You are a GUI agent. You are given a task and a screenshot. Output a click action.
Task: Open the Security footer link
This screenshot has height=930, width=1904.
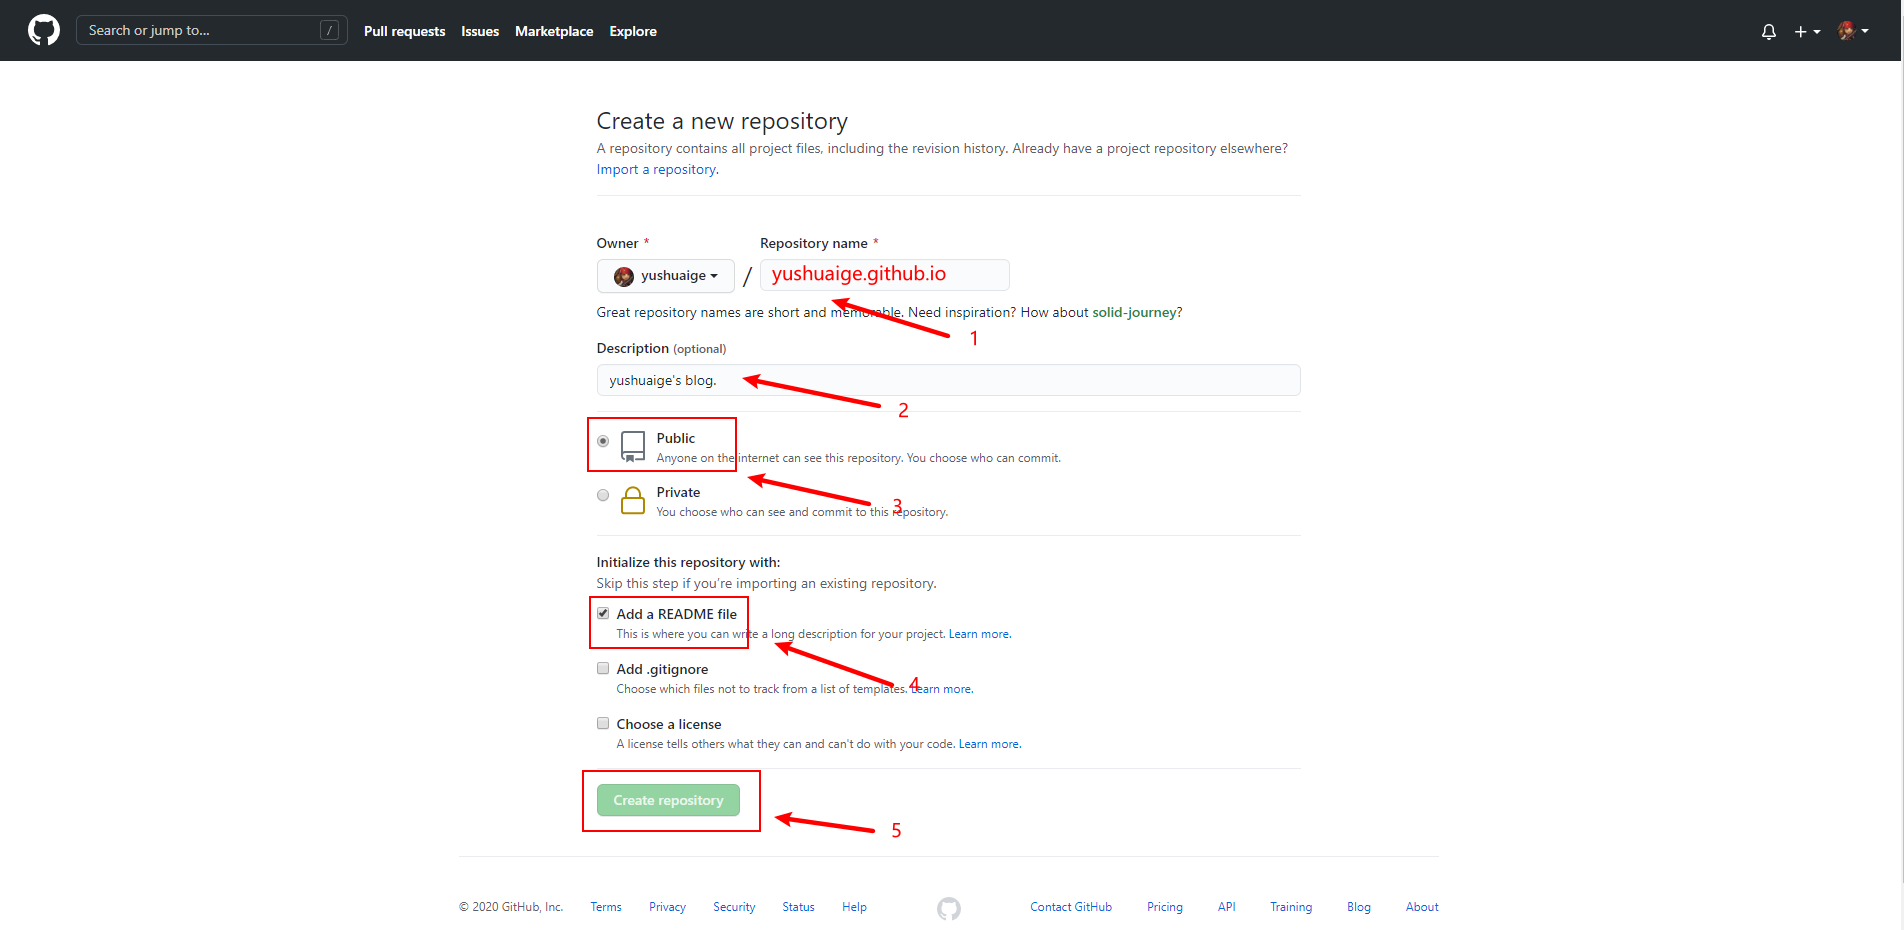[x=734, y=907]
